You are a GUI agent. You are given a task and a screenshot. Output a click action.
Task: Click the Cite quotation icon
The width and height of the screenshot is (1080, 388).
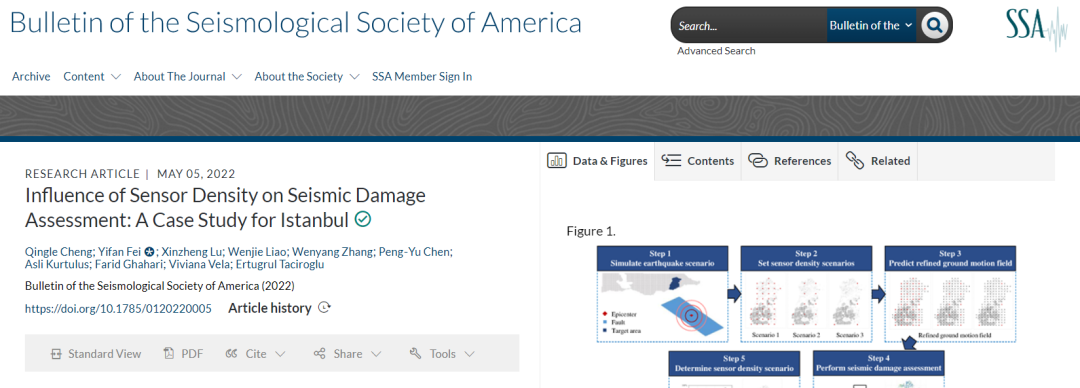coord(231,354)
